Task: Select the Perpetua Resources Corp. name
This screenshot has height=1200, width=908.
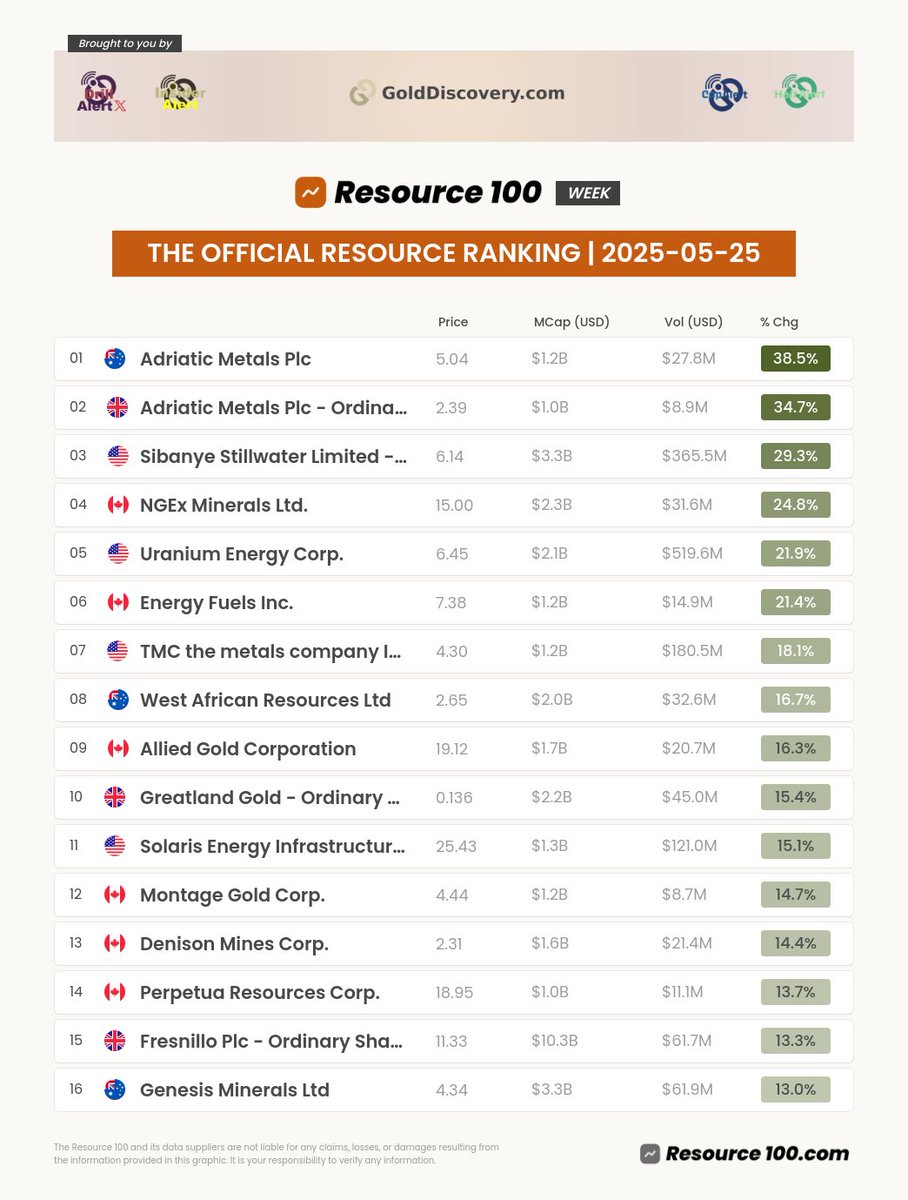Action: pyautogui.click(x=260, y=993)
